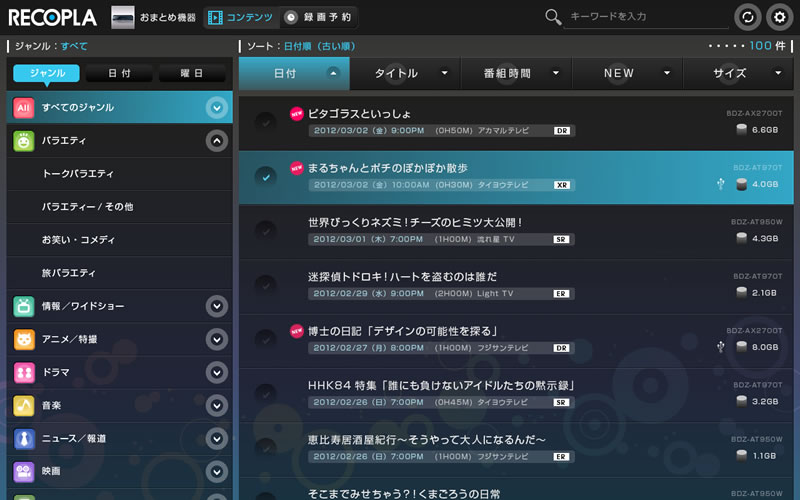
Task: Click the All genres icon
Action: point(23,108)
